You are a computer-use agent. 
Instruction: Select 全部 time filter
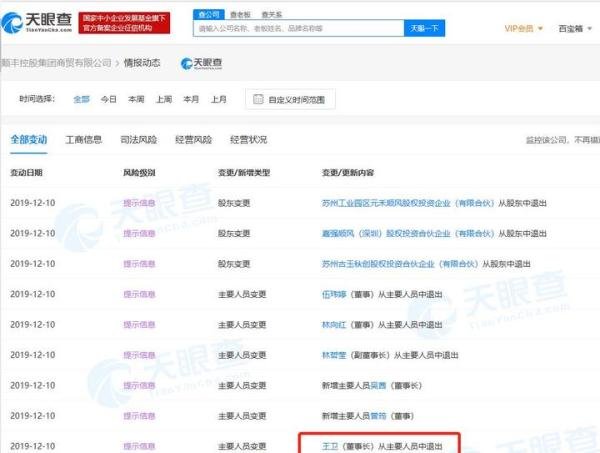tap(81, 99)
